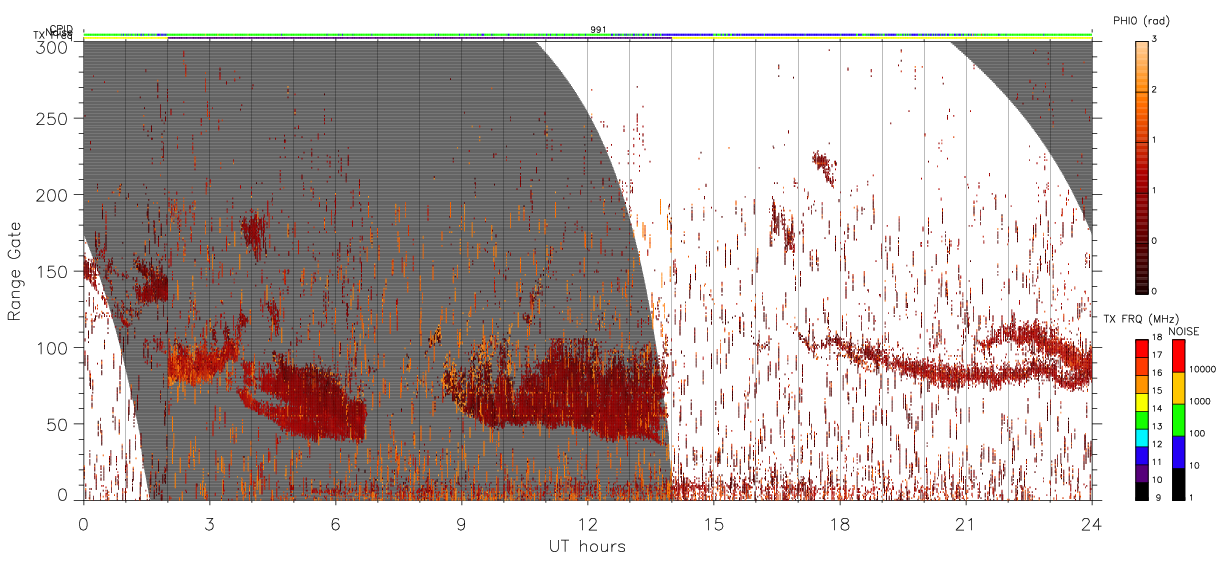Click the '150' tick on the Range Gate axis
The width and height of the screenshot is (1228, 567).
coord(52,271)
